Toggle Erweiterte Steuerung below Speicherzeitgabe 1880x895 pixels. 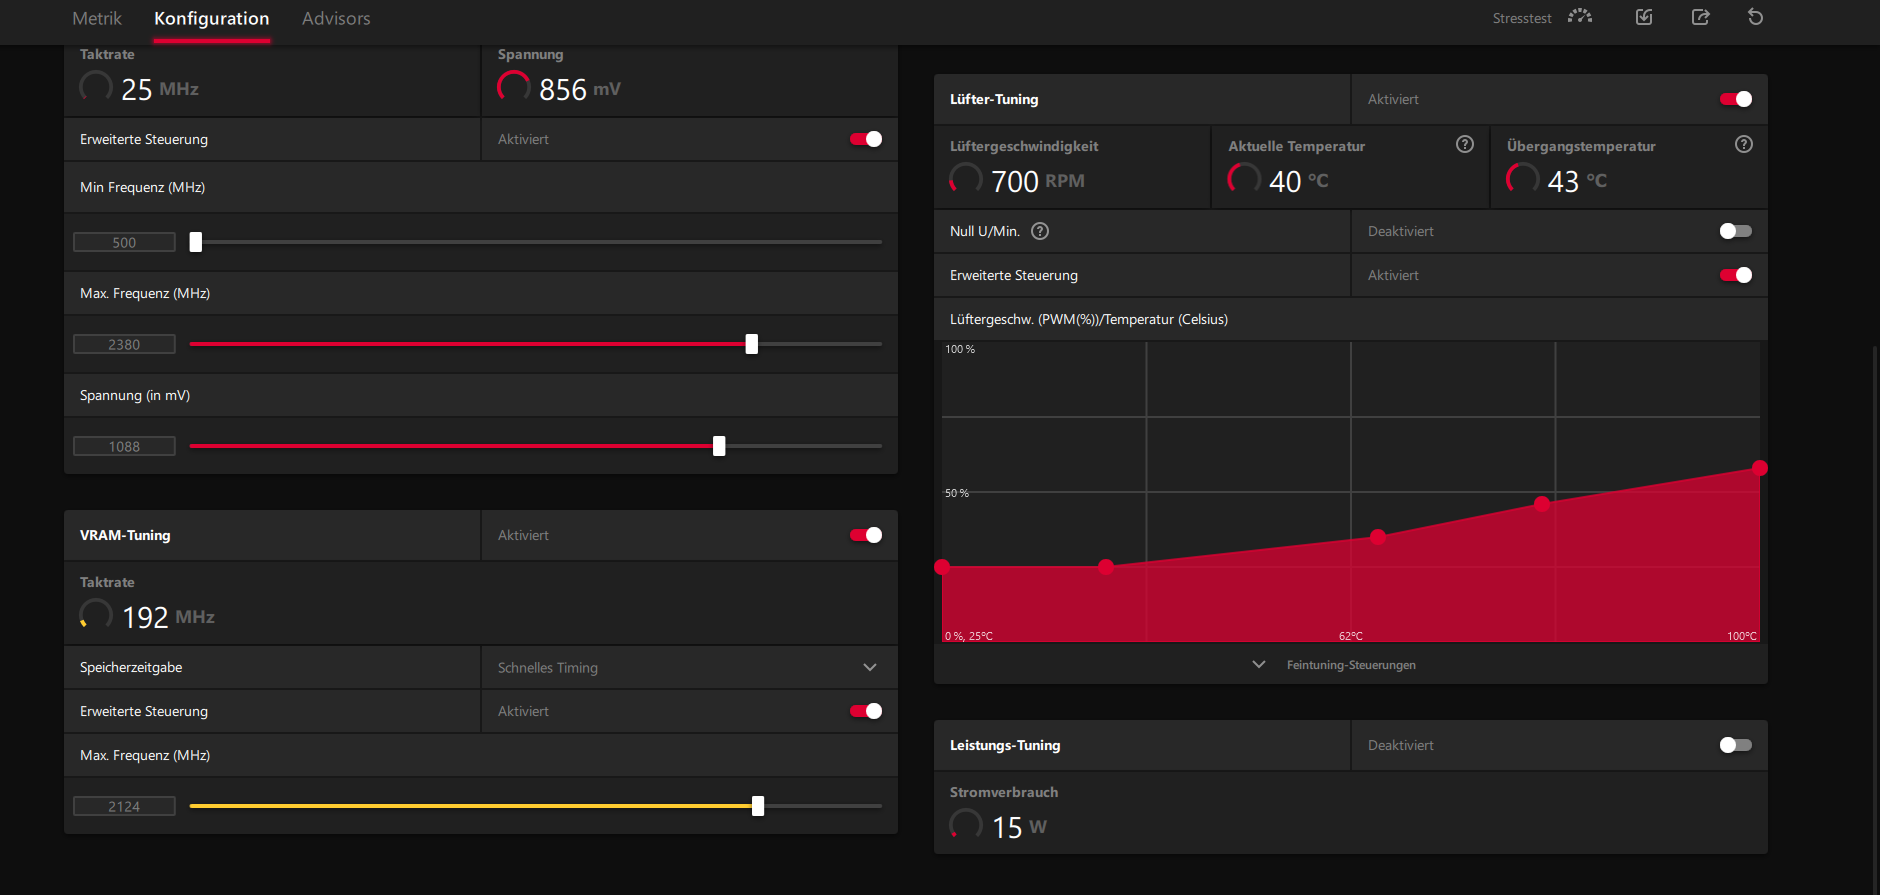(x=866, y=711)
